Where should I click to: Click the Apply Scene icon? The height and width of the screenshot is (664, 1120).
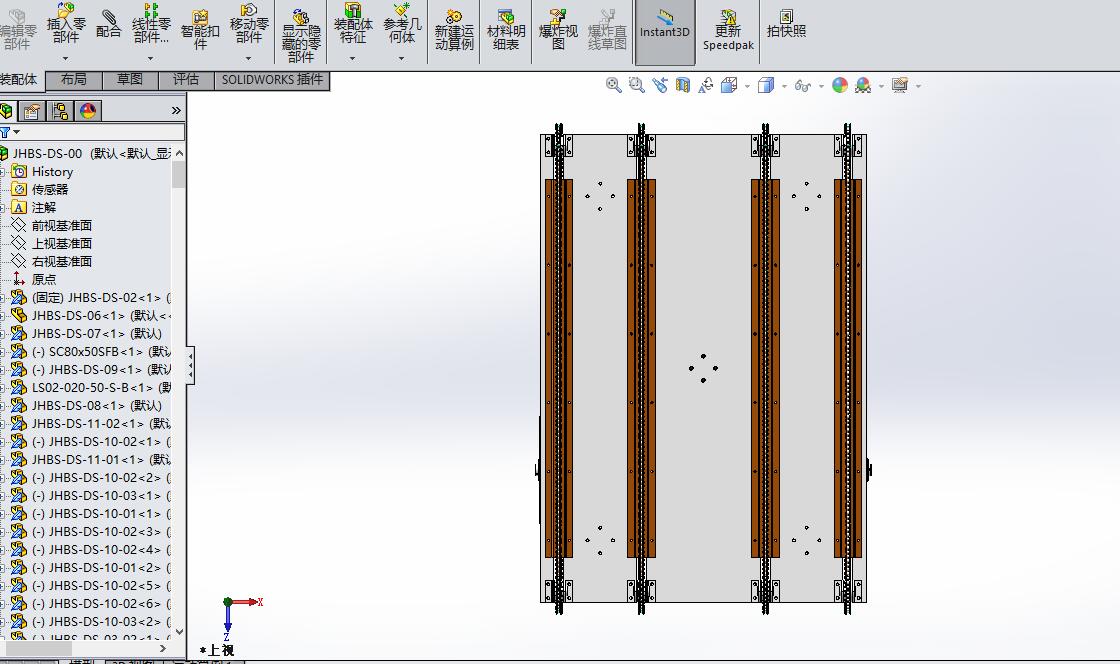coord(863,86)
